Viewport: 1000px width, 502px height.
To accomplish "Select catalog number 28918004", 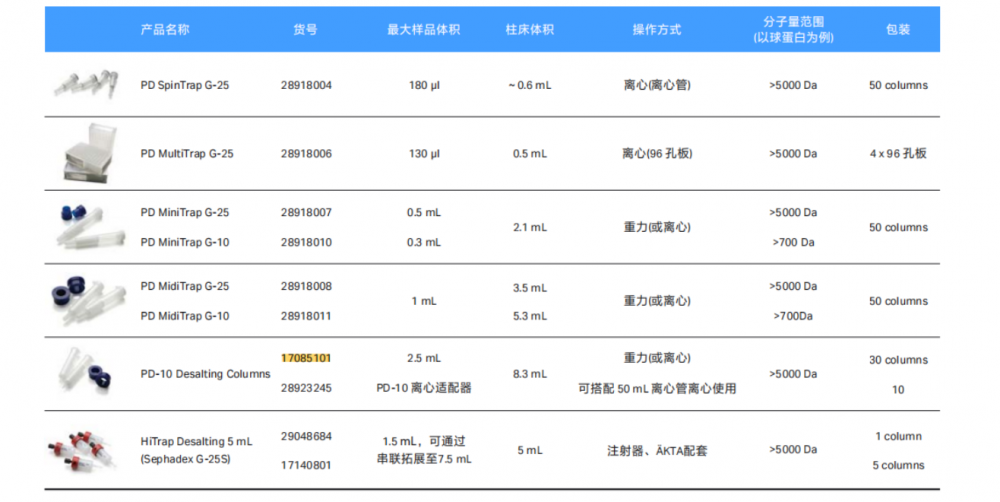I will click(x=306, y=86).
